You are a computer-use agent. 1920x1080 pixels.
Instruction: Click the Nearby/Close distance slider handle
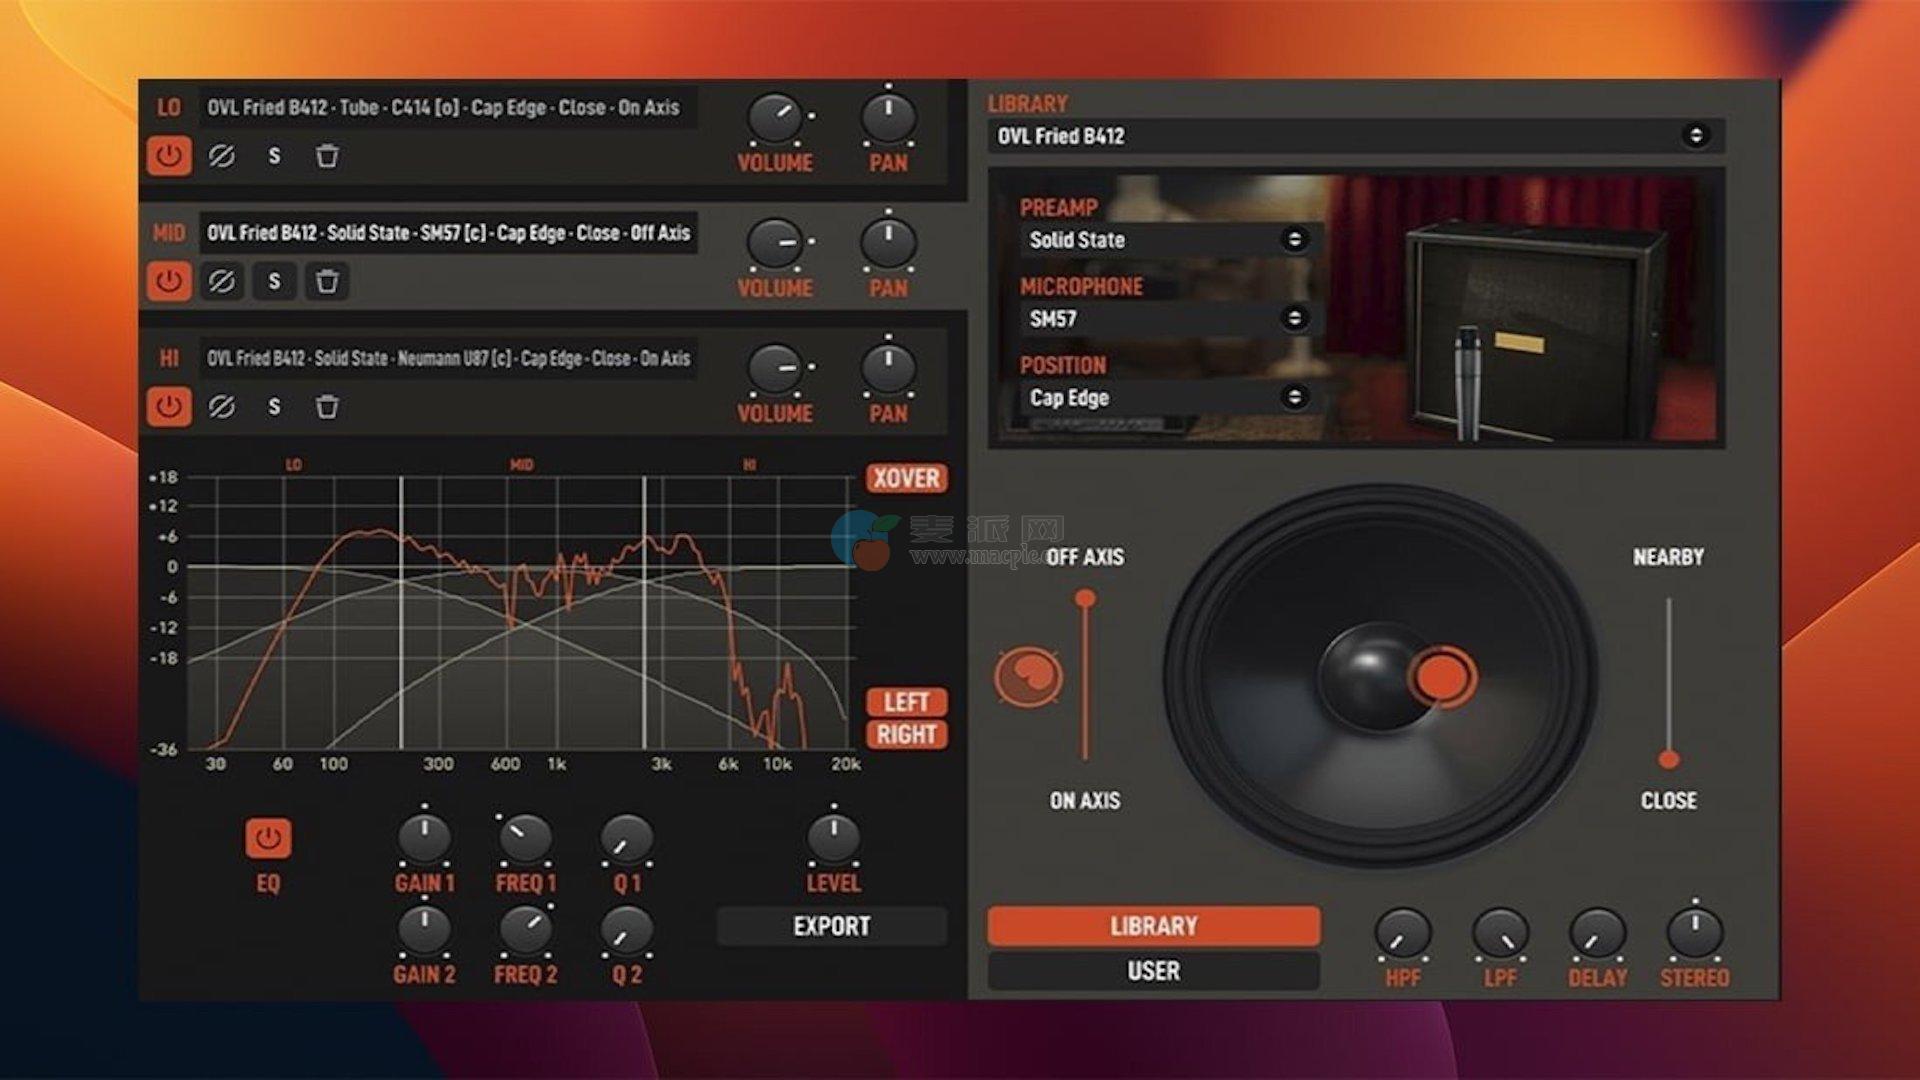(x=1668, y=760)
